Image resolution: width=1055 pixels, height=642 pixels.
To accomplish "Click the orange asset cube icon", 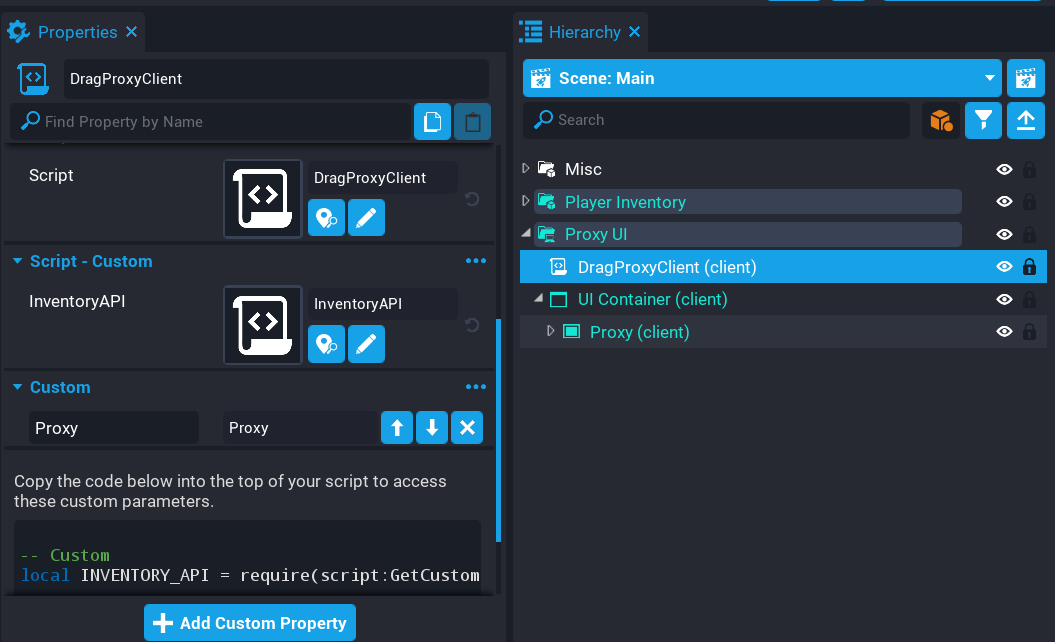I will coord(941,120).
